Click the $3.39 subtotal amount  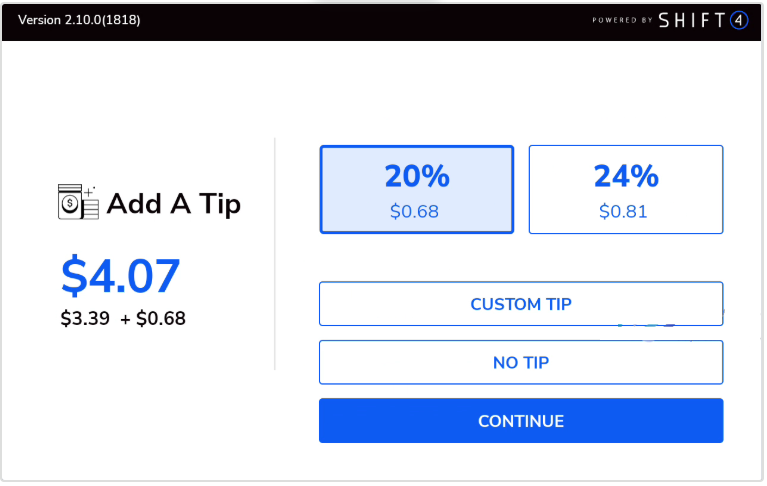tap(85, 319)
